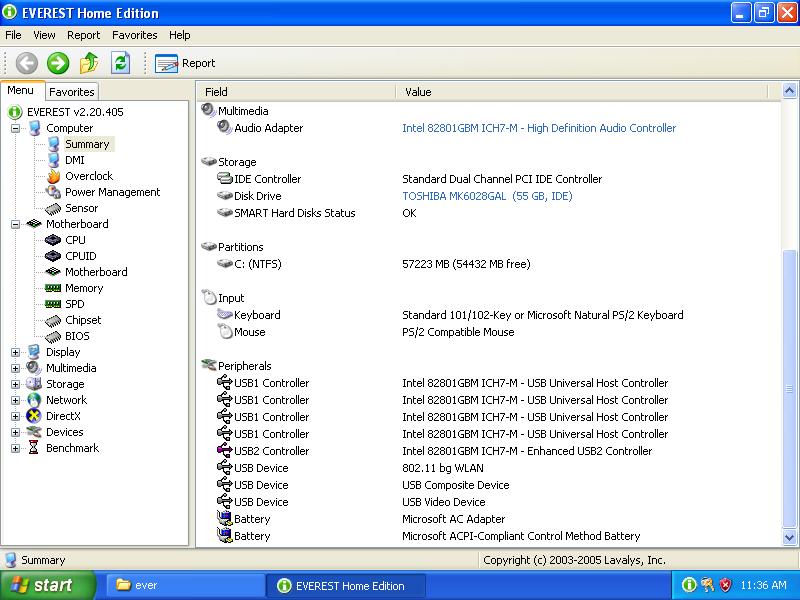Click the Windows start button

tap(47, 585)
